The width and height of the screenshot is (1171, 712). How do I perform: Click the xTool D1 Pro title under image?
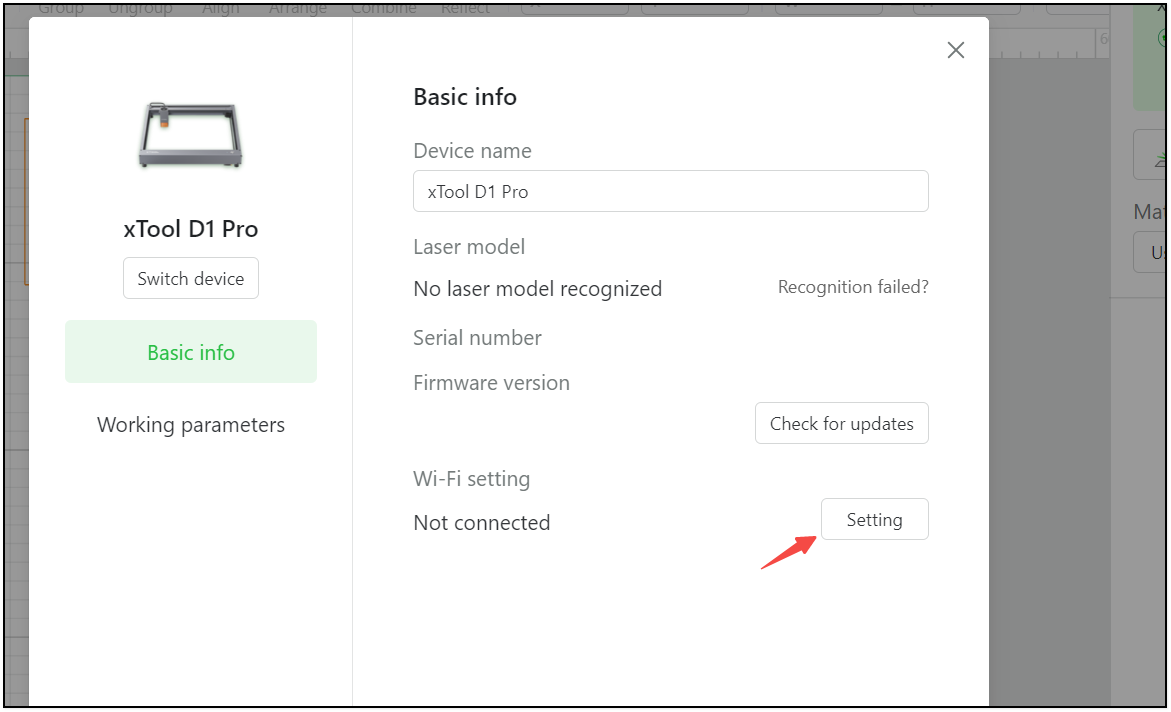191,229
